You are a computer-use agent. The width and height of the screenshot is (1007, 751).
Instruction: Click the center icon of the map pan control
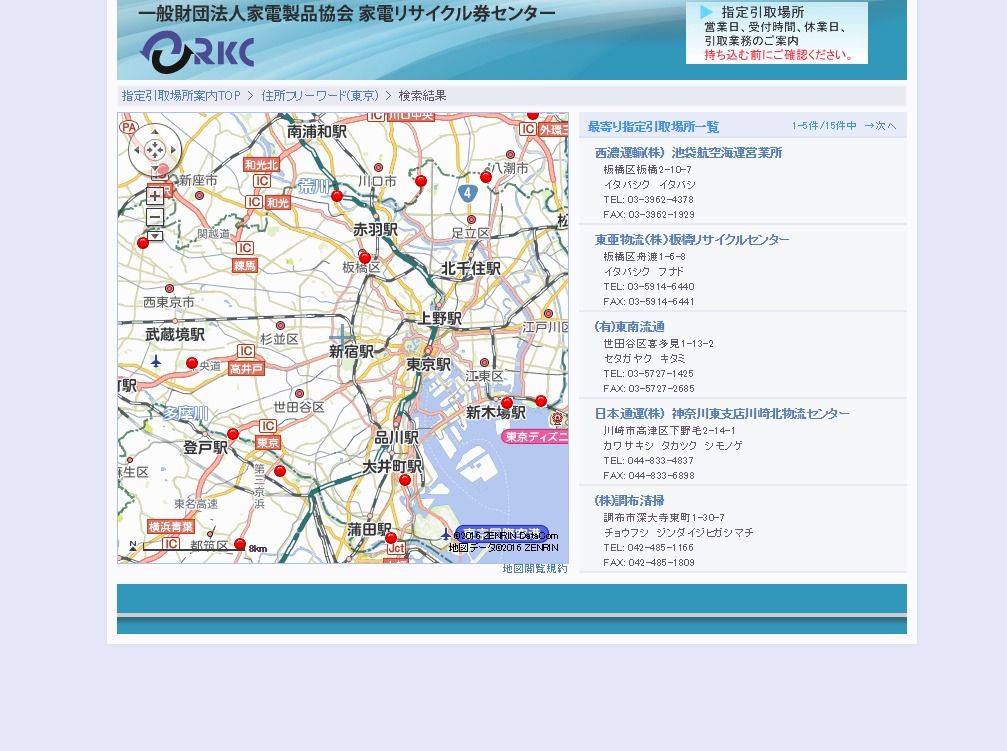(155, 150)
